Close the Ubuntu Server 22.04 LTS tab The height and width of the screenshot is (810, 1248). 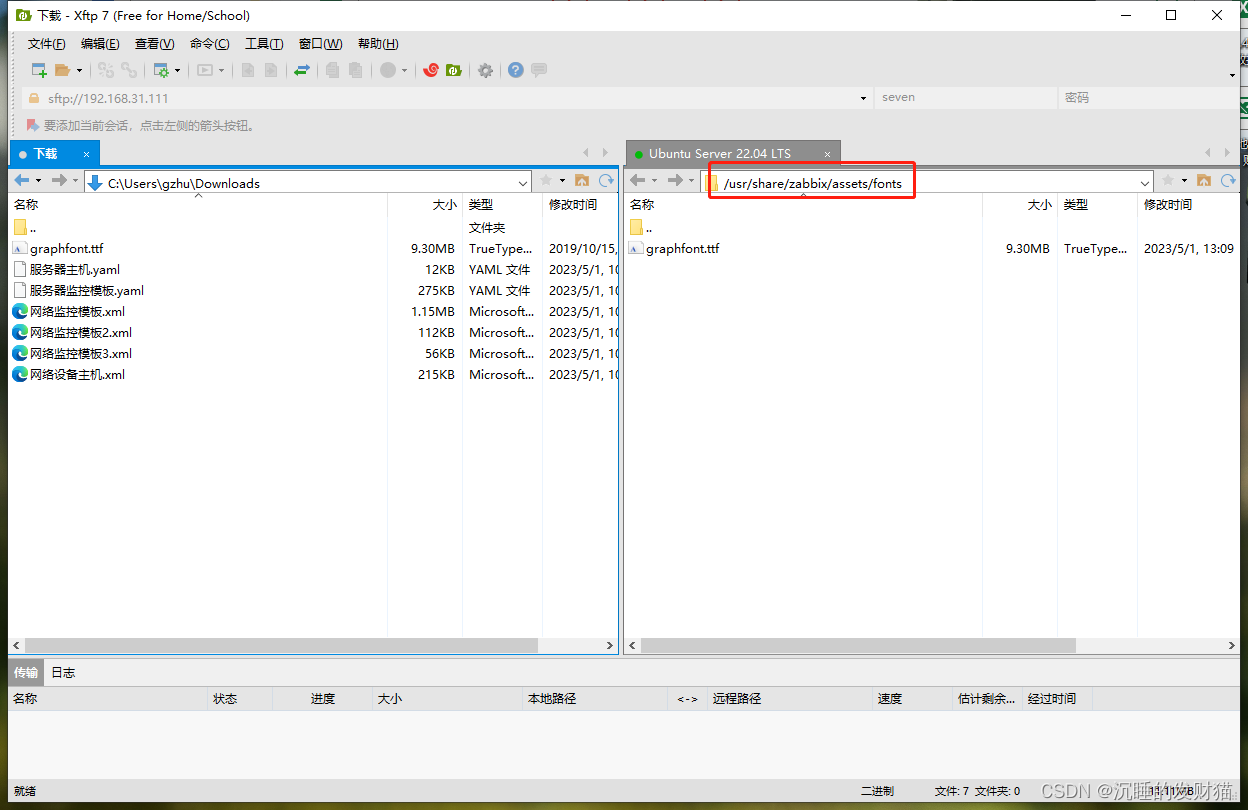coord(827,154)
